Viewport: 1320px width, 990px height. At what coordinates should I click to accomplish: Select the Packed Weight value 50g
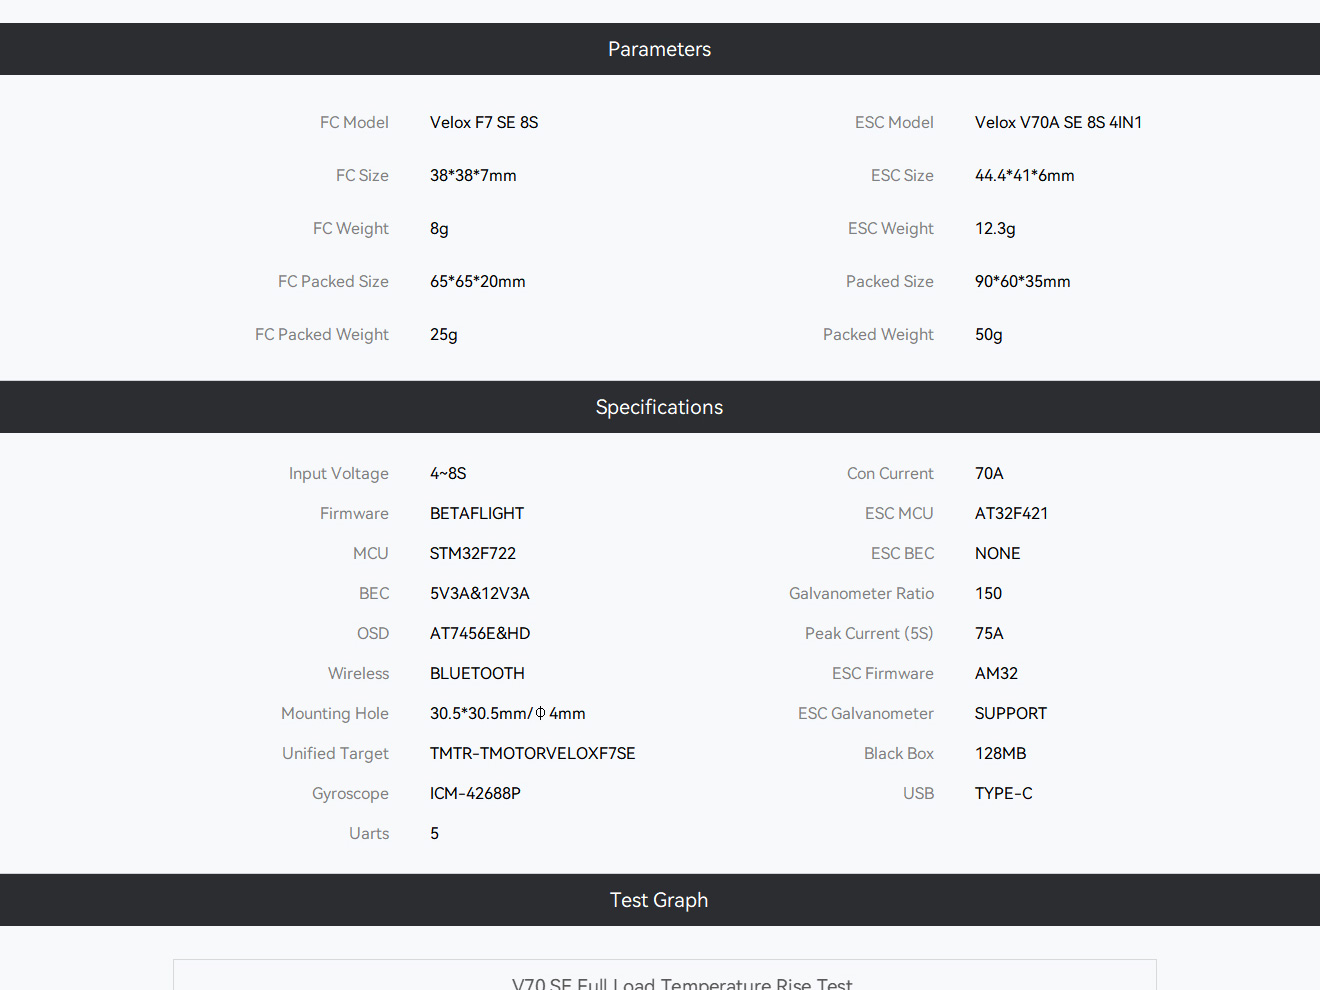pyautogui.click(x=988, y=334)
